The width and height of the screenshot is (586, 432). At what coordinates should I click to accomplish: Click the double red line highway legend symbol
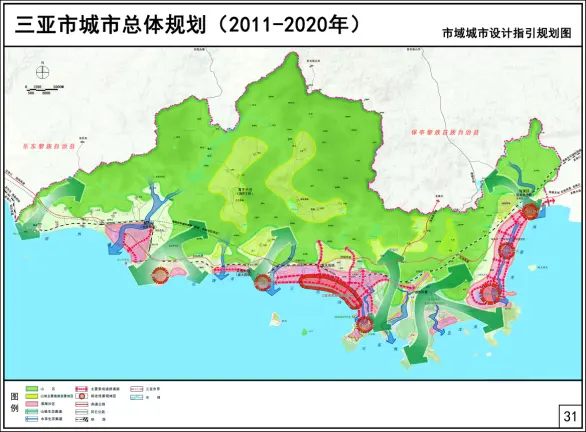81,404
